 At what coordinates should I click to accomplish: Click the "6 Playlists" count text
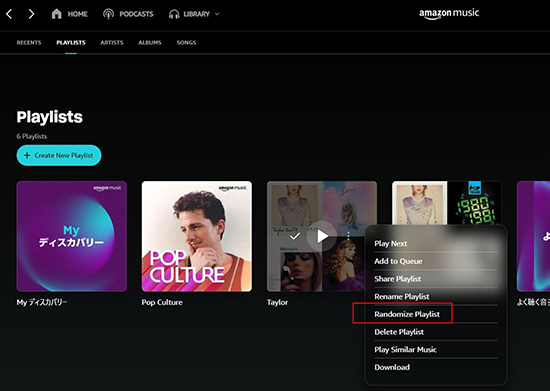pos(32,136)
